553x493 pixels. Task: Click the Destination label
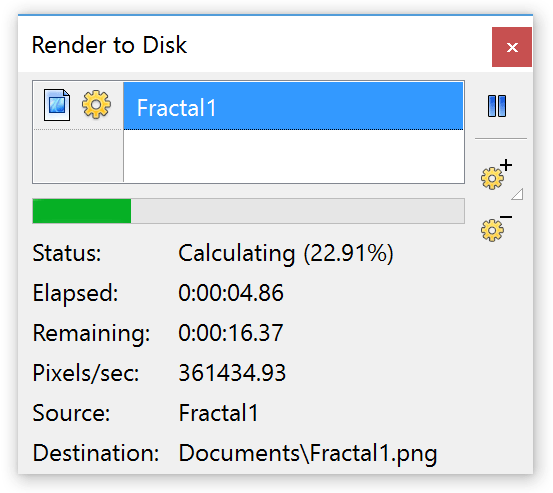click(96, 453)
